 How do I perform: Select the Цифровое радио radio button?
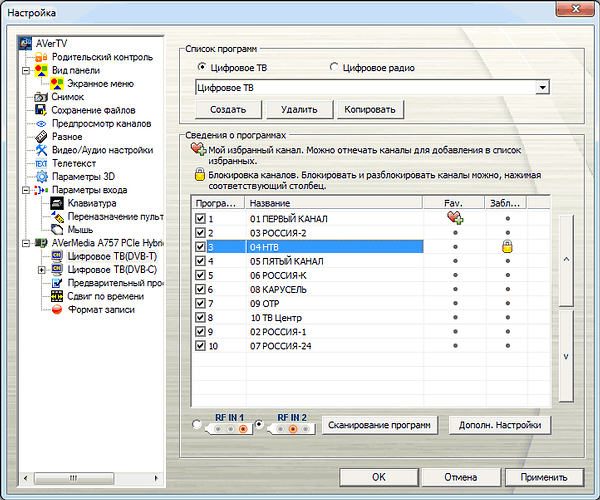pyautogui.click(x=334, y=67)
